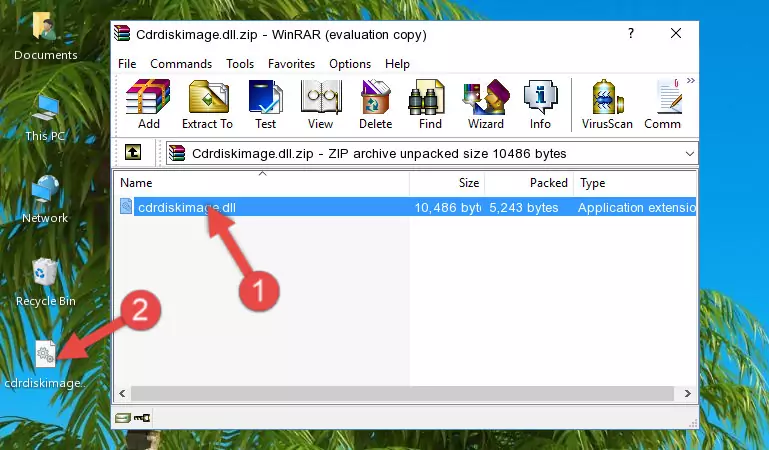
Task: Click the archive address bar text
Action: tap(379, 154)
